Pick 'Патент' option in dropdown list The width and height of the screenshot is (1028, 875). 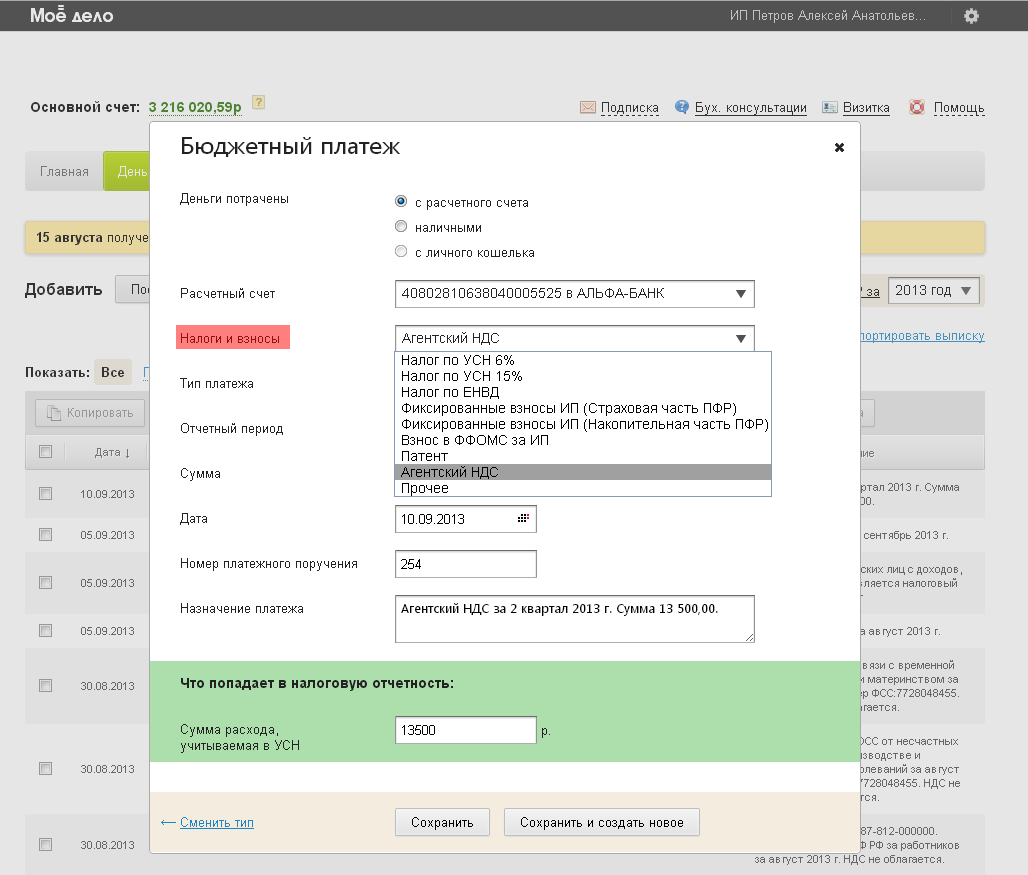tap(424, 456)
